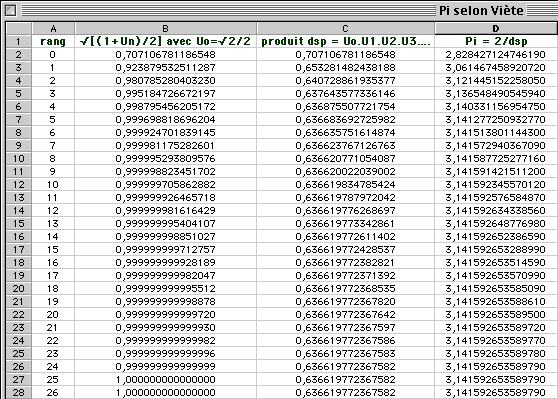Close the Pi selon Viète window box

pyautogui.click(x=10, y=10)
